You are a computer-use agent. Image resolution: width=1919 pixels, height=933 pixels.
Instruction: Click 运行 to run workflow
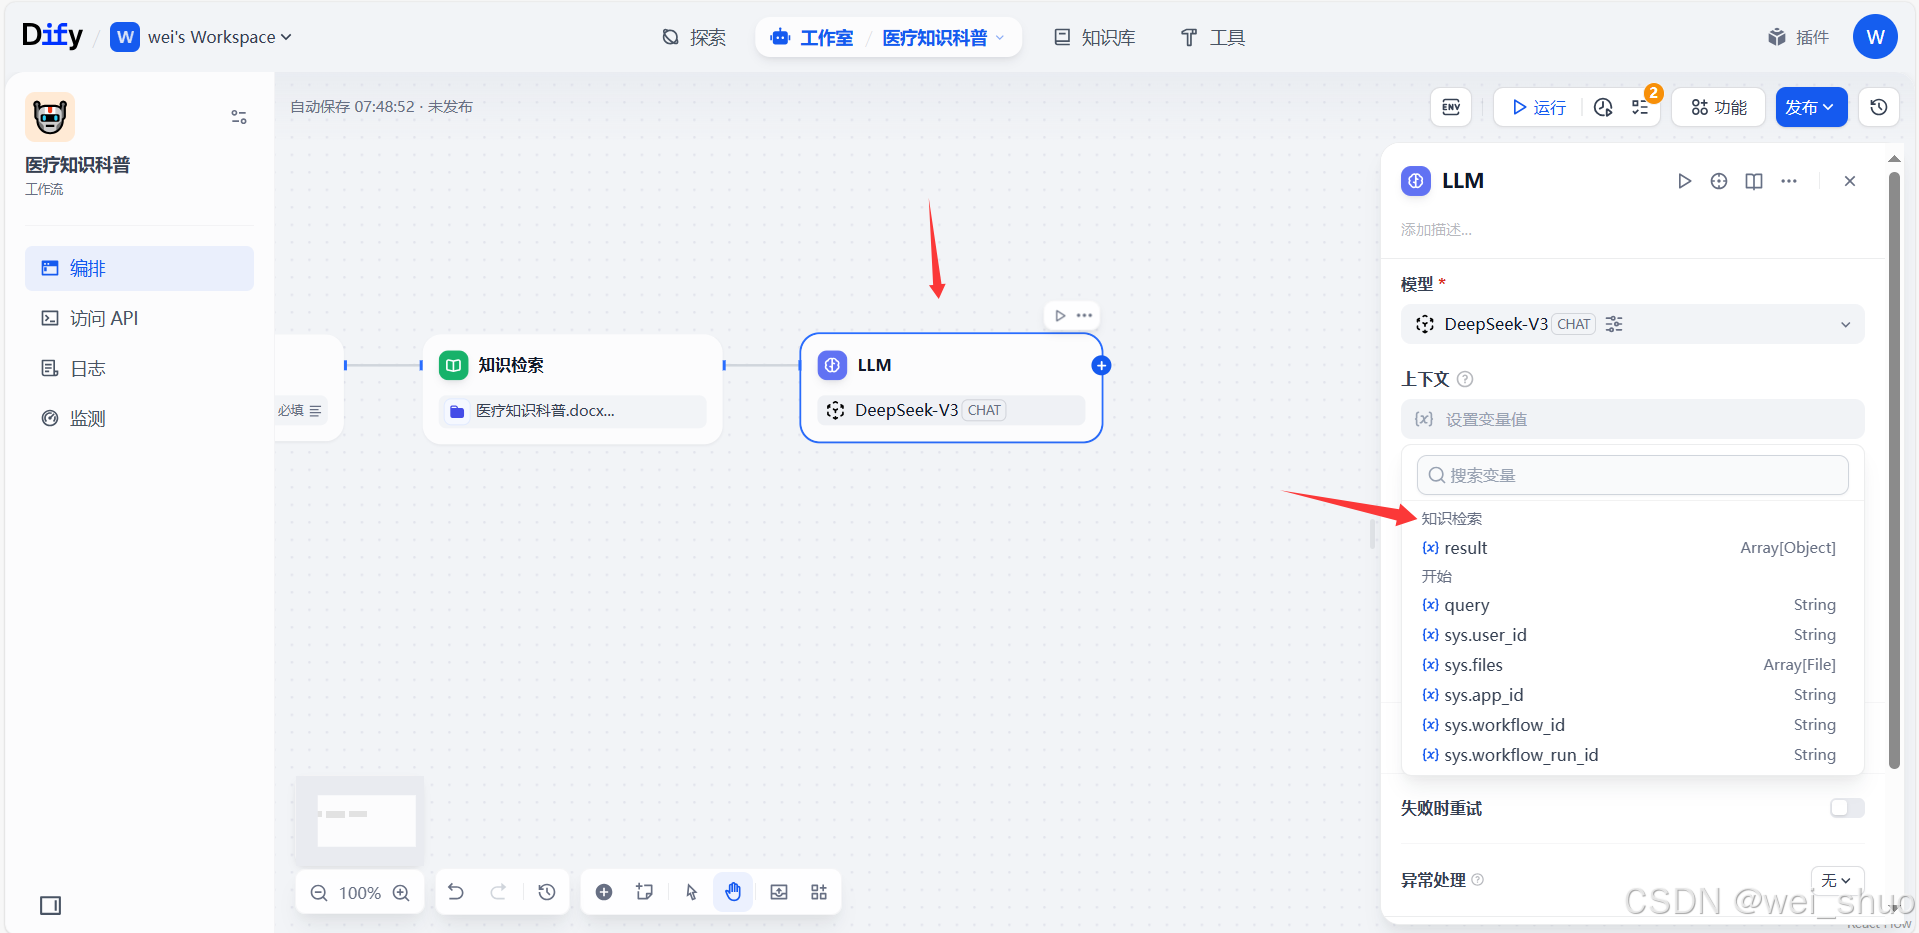click(x=1539, y=107)
